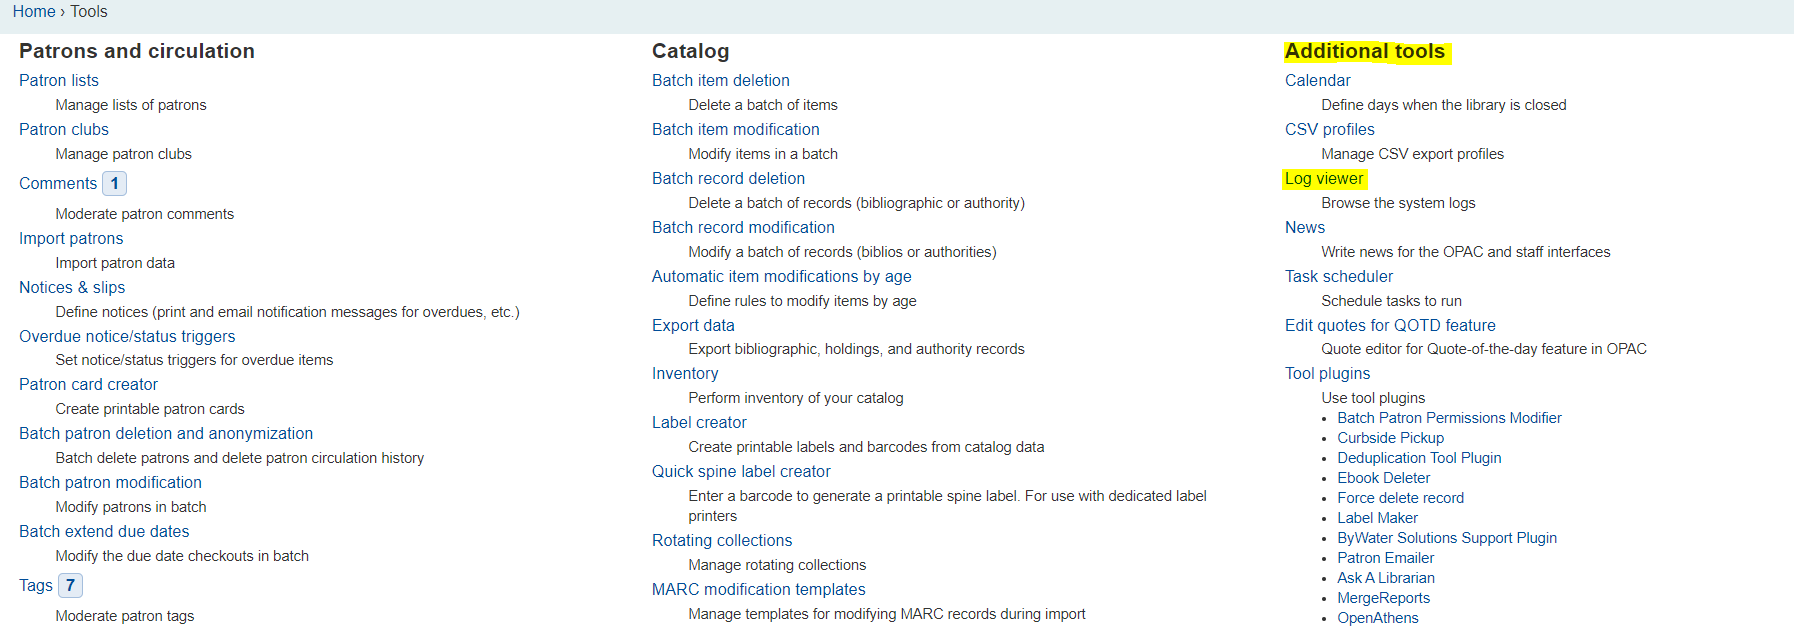Click the highlighted Log viewer link
The image size is (1794, 631).
[x=1324, y=178]
